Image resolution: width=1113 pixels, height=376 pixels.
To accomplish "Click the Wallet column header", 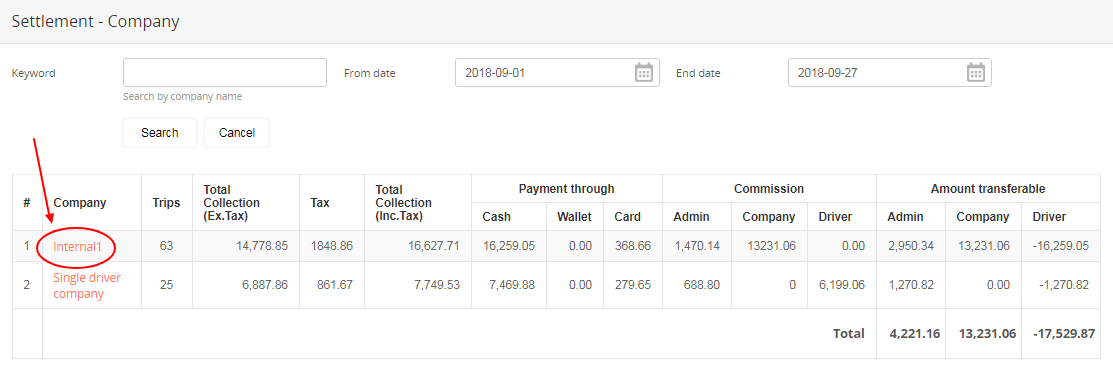I will pyautogui.click(x=574, y=216).
